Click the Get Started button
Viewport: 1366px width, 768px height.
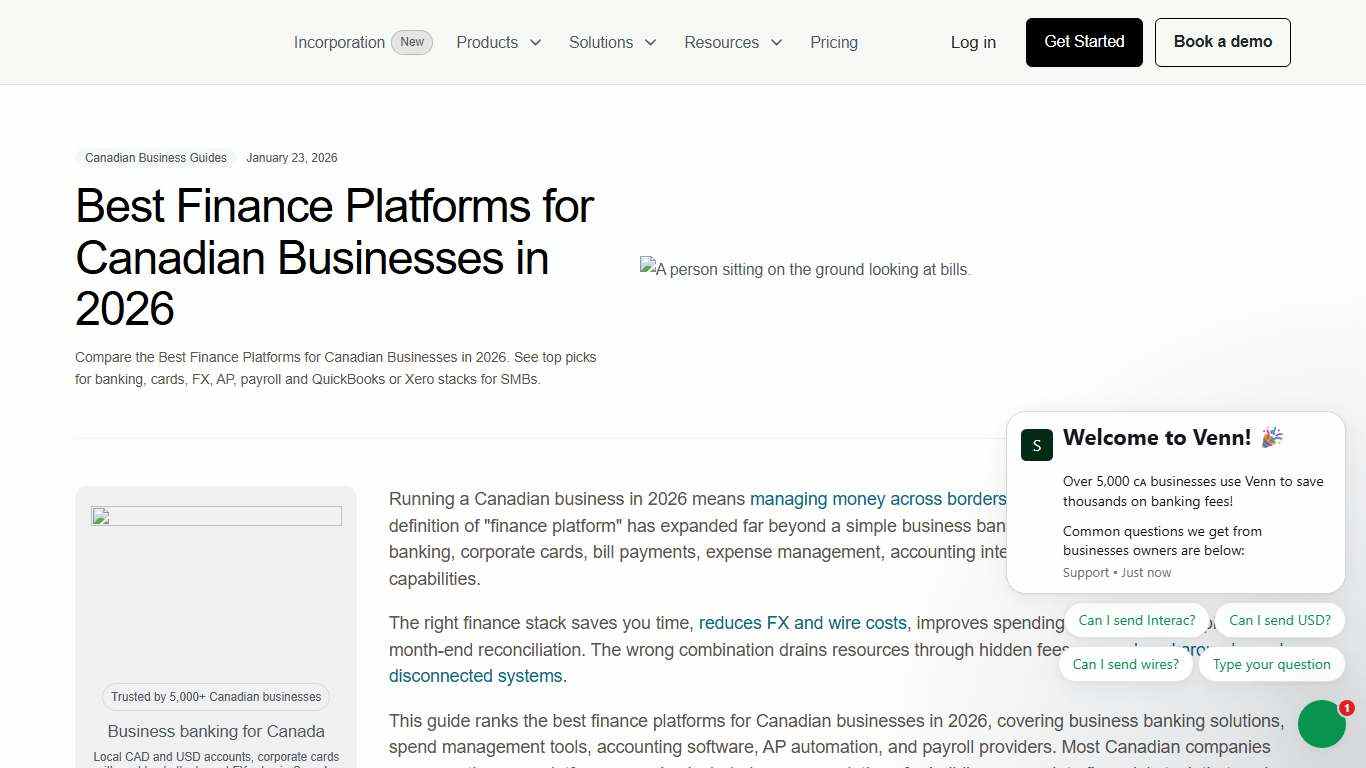pos(1083,42)
